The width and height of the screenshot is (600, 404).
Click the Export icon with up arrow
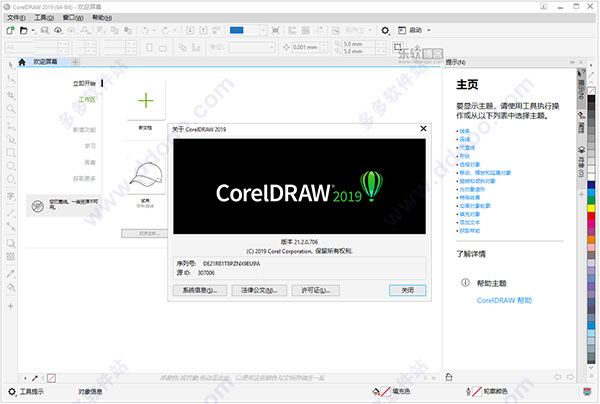point(203,30)
